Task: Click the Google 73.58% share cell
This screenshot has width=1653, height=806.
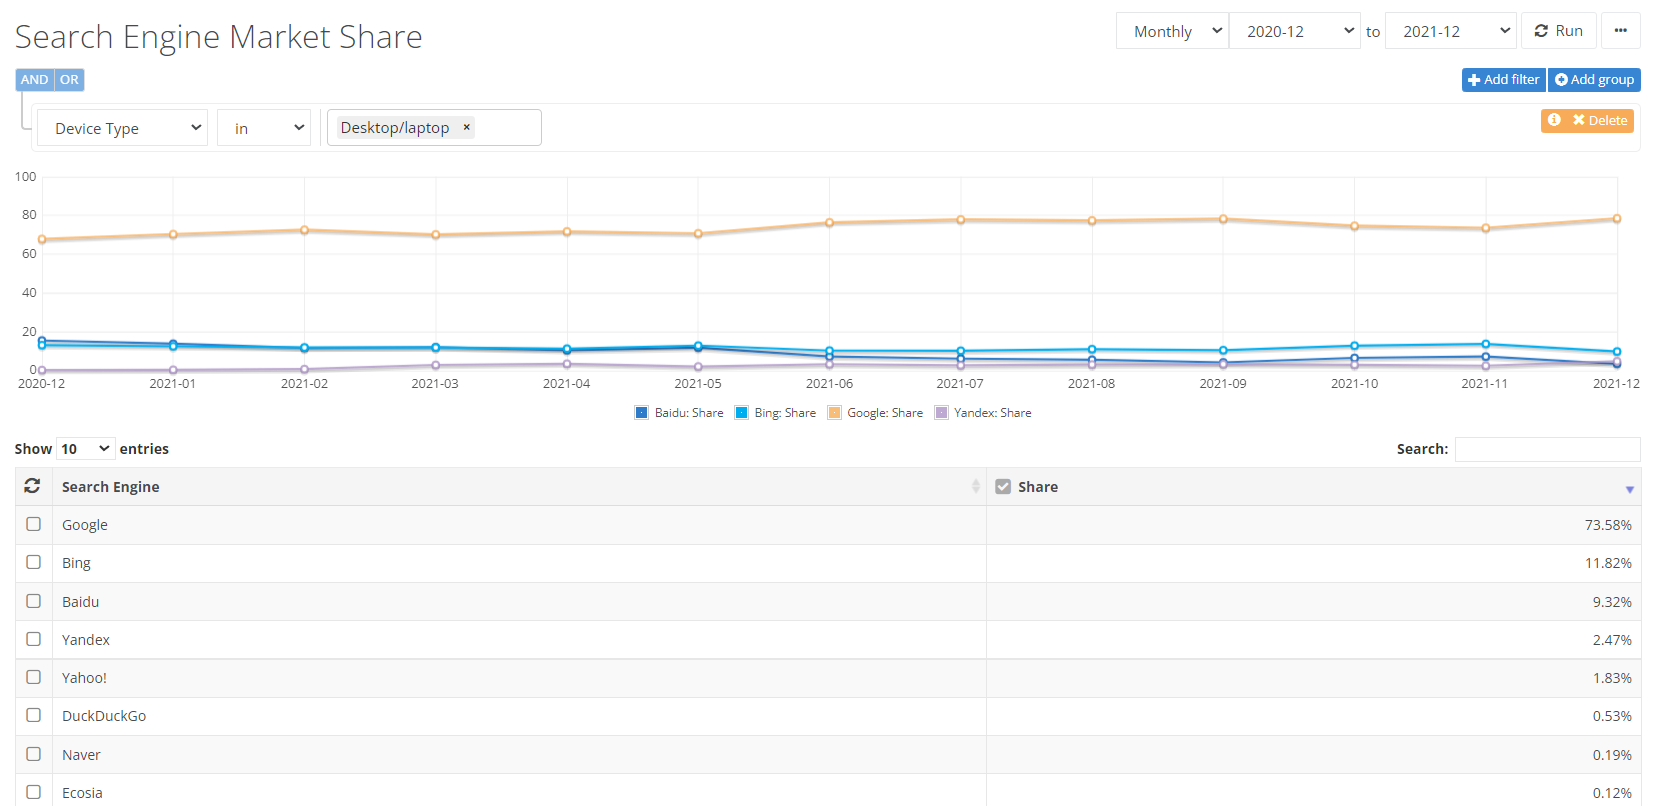Action: pos(1313,525)
